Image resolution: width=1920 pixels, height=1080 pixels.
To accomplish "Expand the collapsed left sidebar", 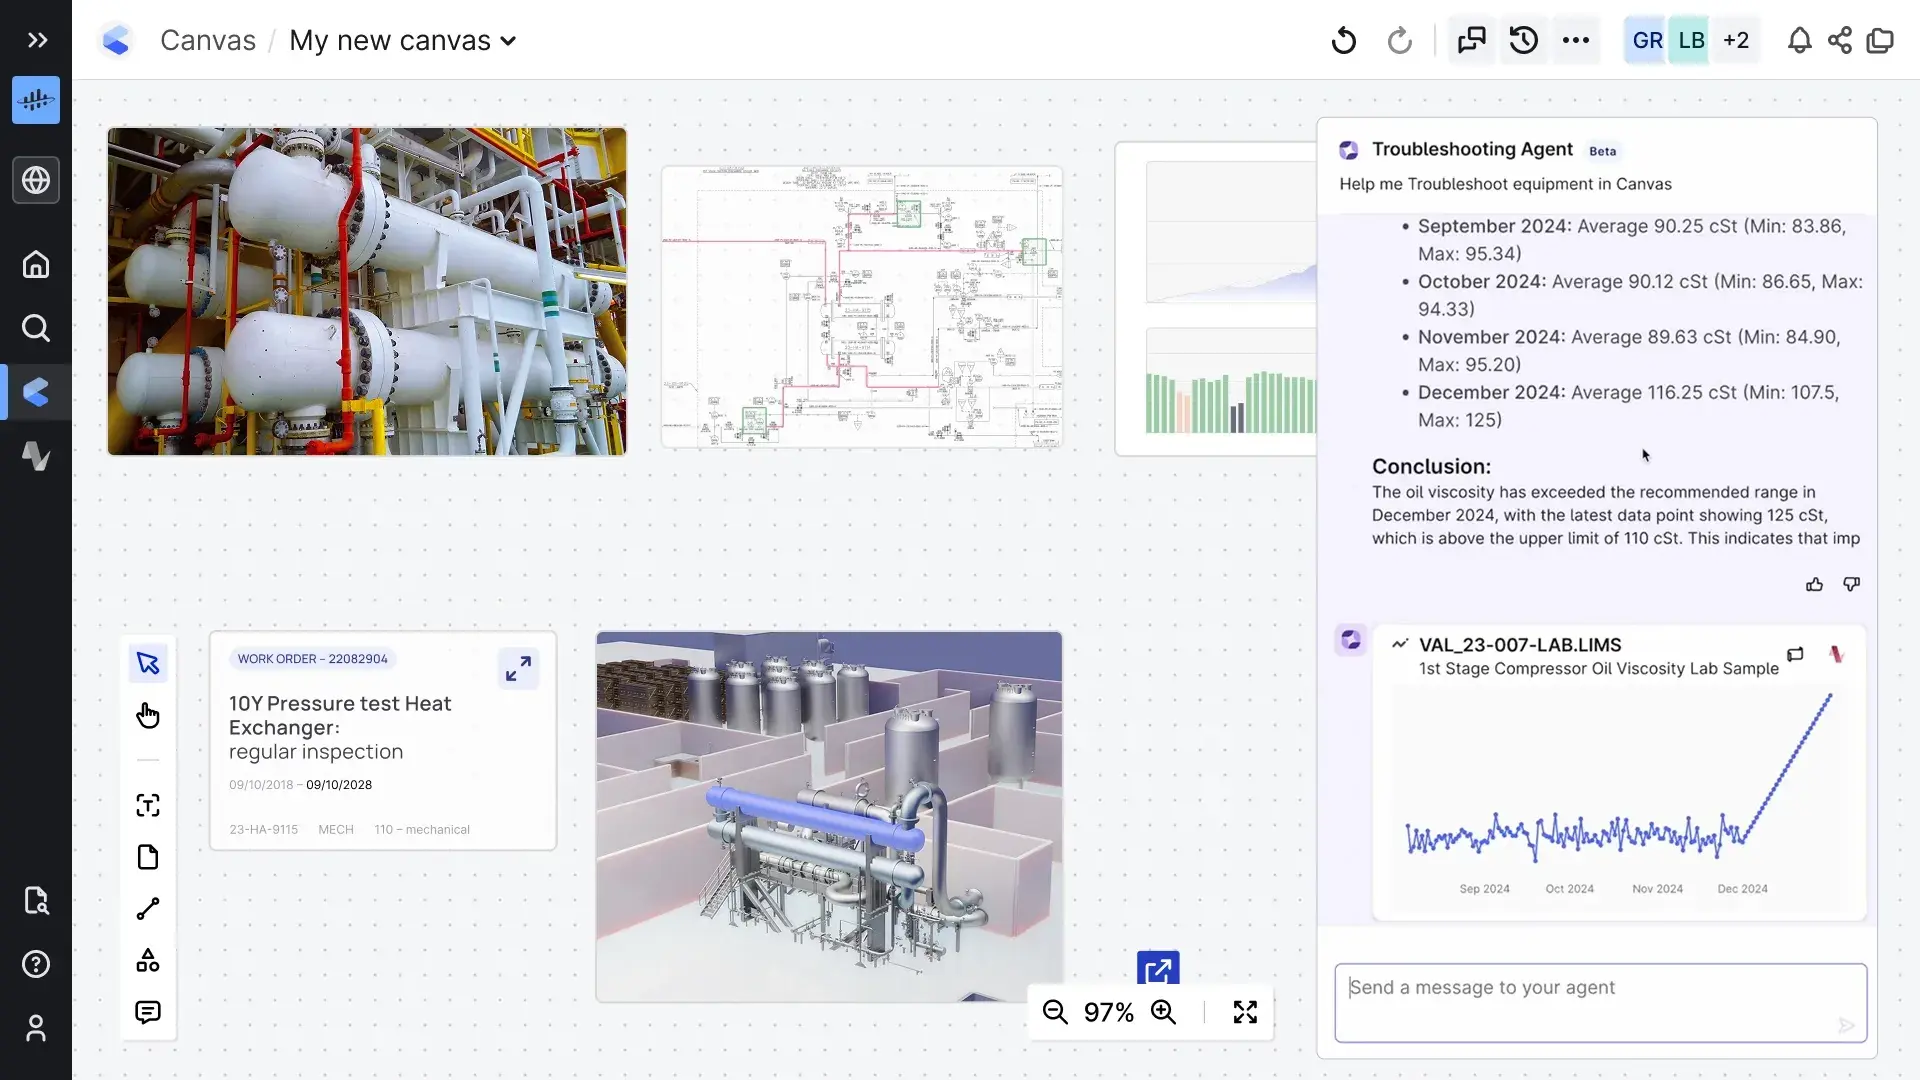I will point(38,40).
